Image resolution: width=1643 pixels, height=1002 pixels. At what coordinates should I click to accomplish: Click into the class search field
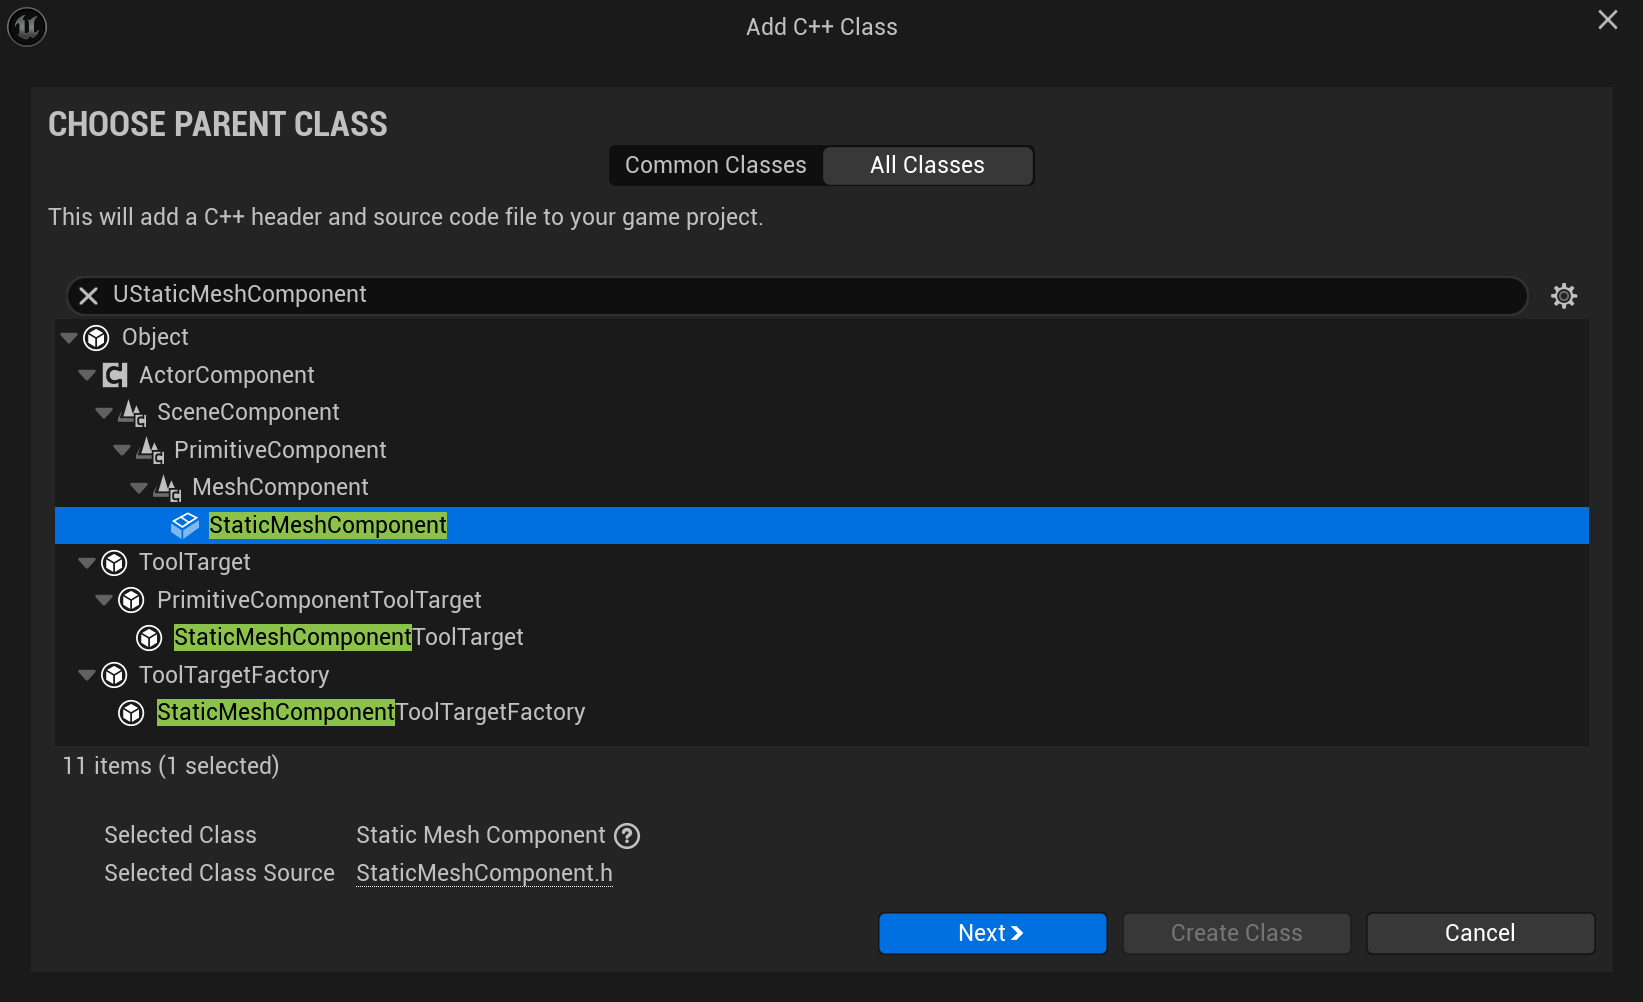click(800, 295)
